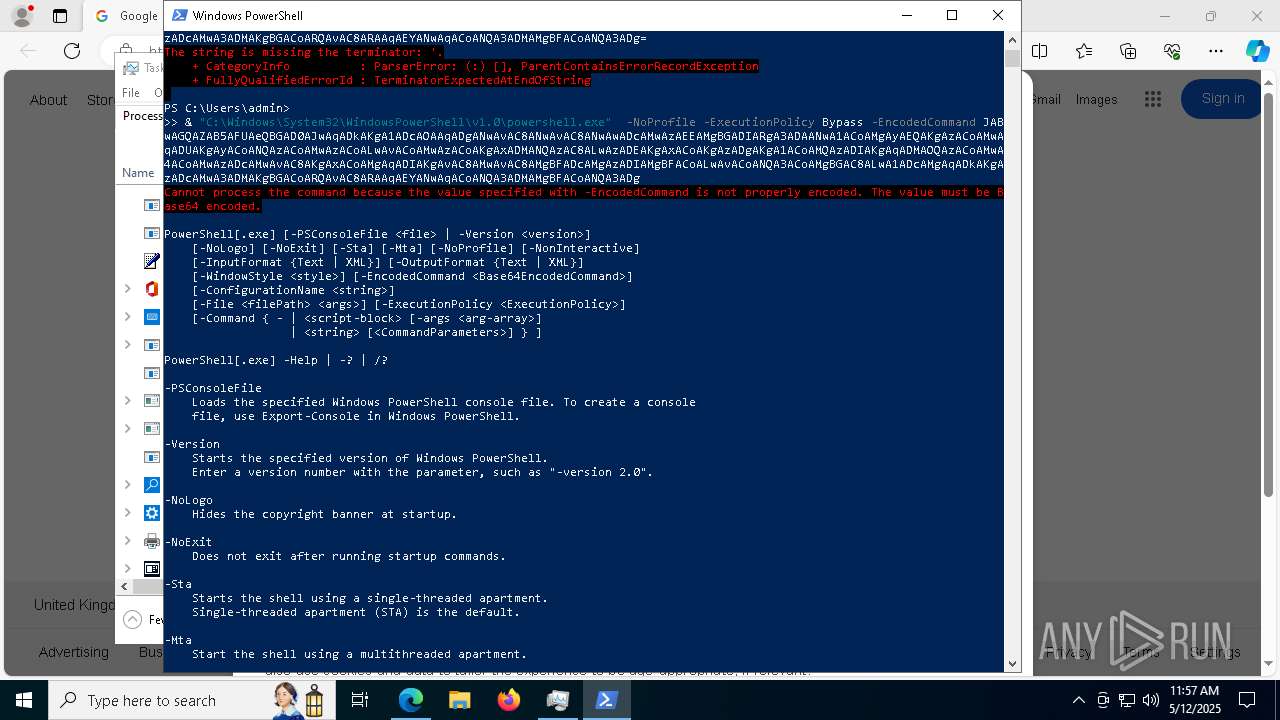Open the Copilot sidebar icon
1280x720 pixels.
point(1257,51)
